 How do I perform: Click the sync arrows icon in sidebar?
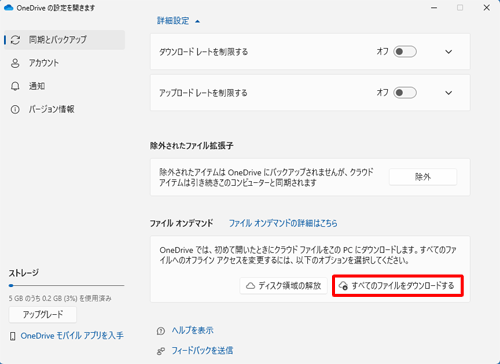tap(15, 40)
